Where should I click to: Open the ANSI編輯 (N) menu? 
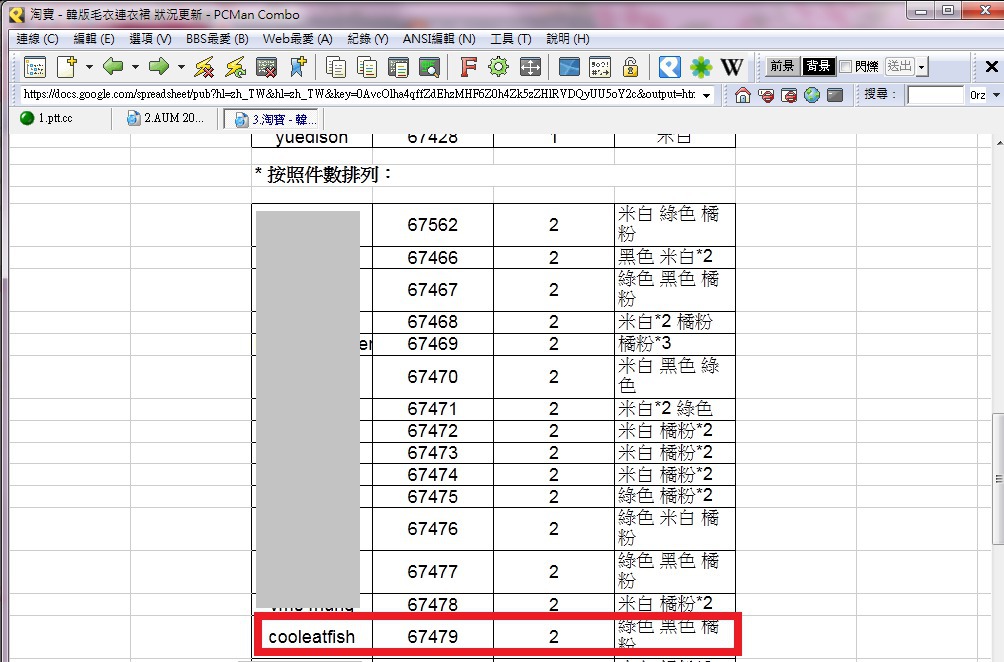pos(439,39)
